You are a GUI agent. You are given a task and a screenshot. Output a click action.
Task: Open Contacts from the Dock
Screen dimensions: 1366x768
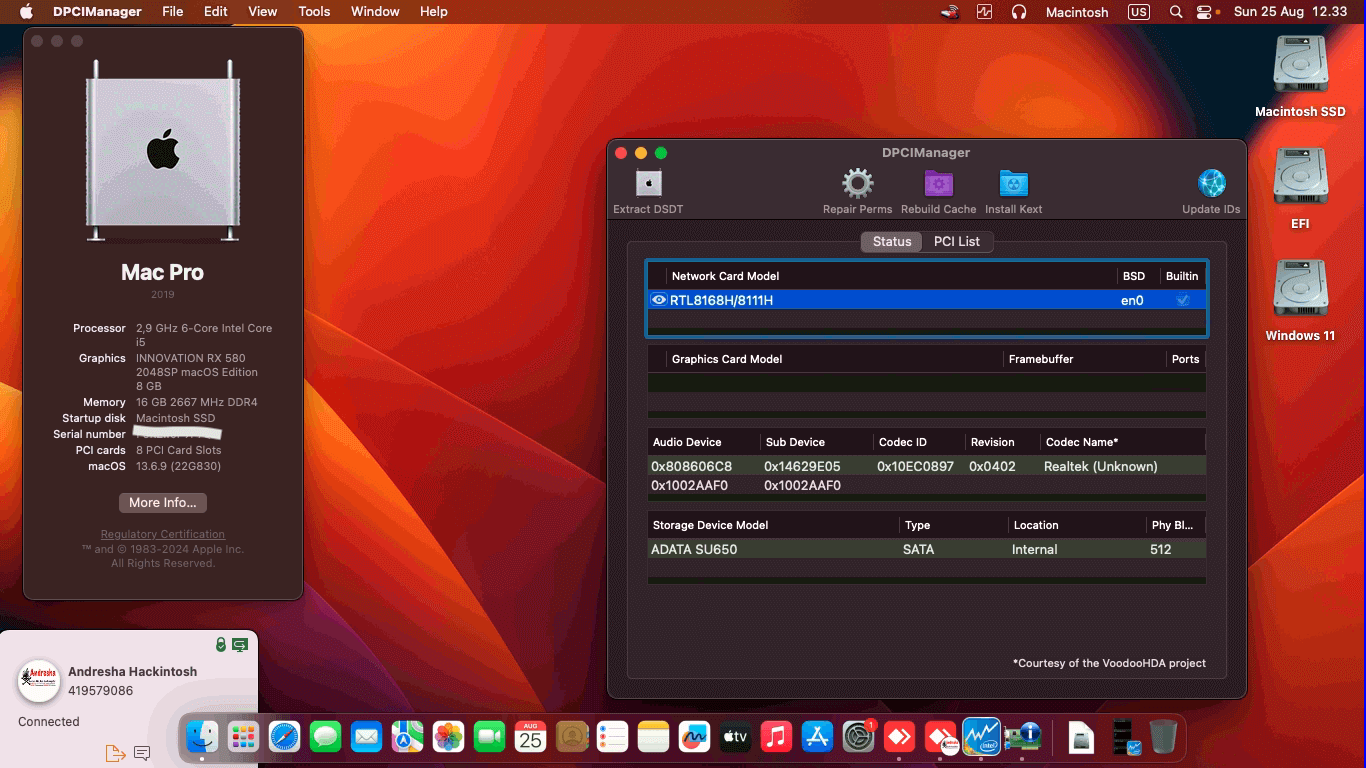click(571, 738)
